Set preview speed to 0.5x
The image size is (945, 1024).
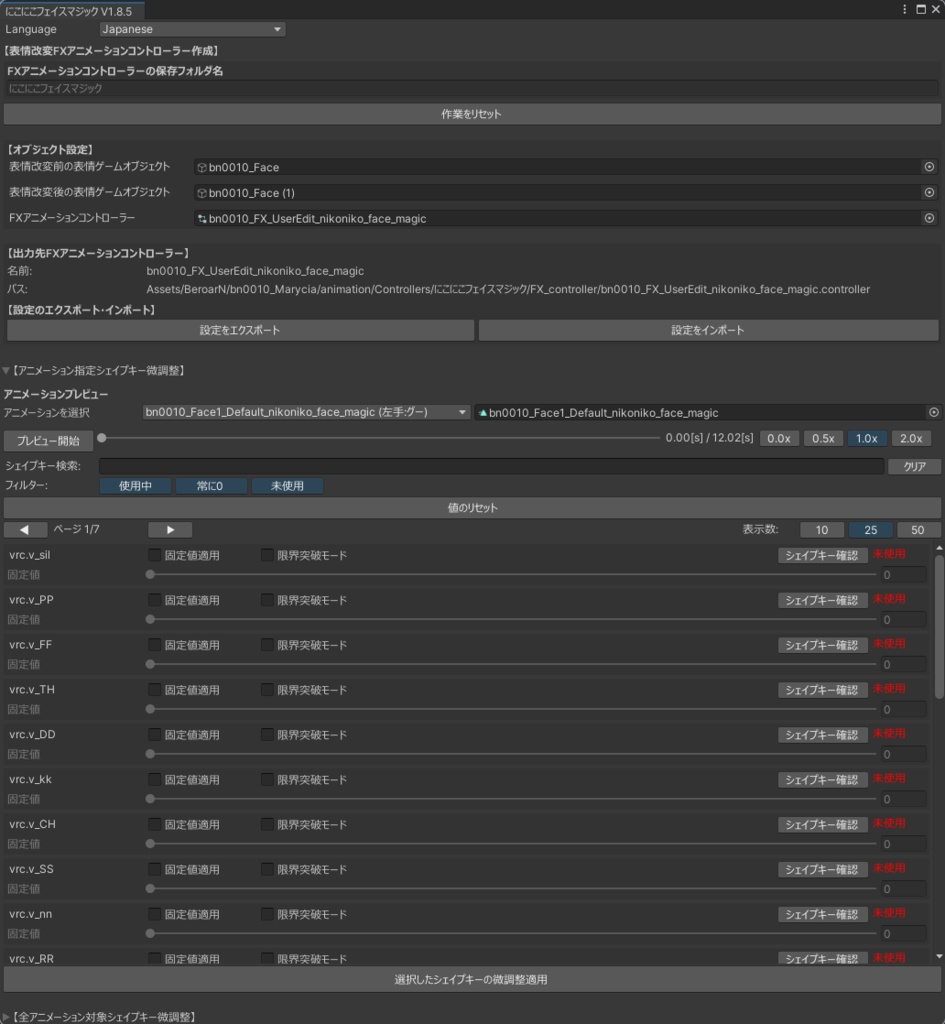coord(823,438)
